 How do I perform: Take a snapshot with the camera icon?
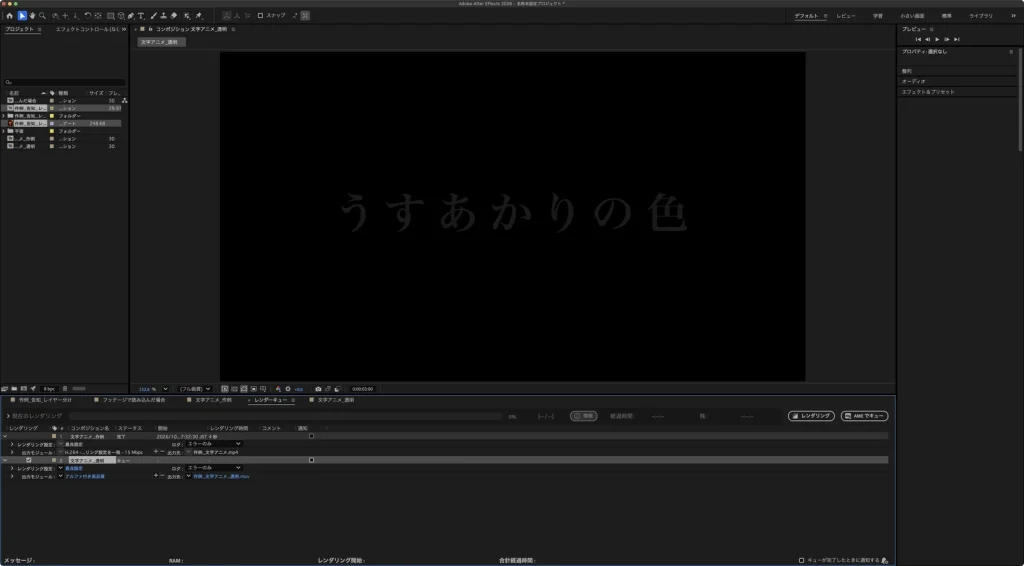tap(318, 389)
